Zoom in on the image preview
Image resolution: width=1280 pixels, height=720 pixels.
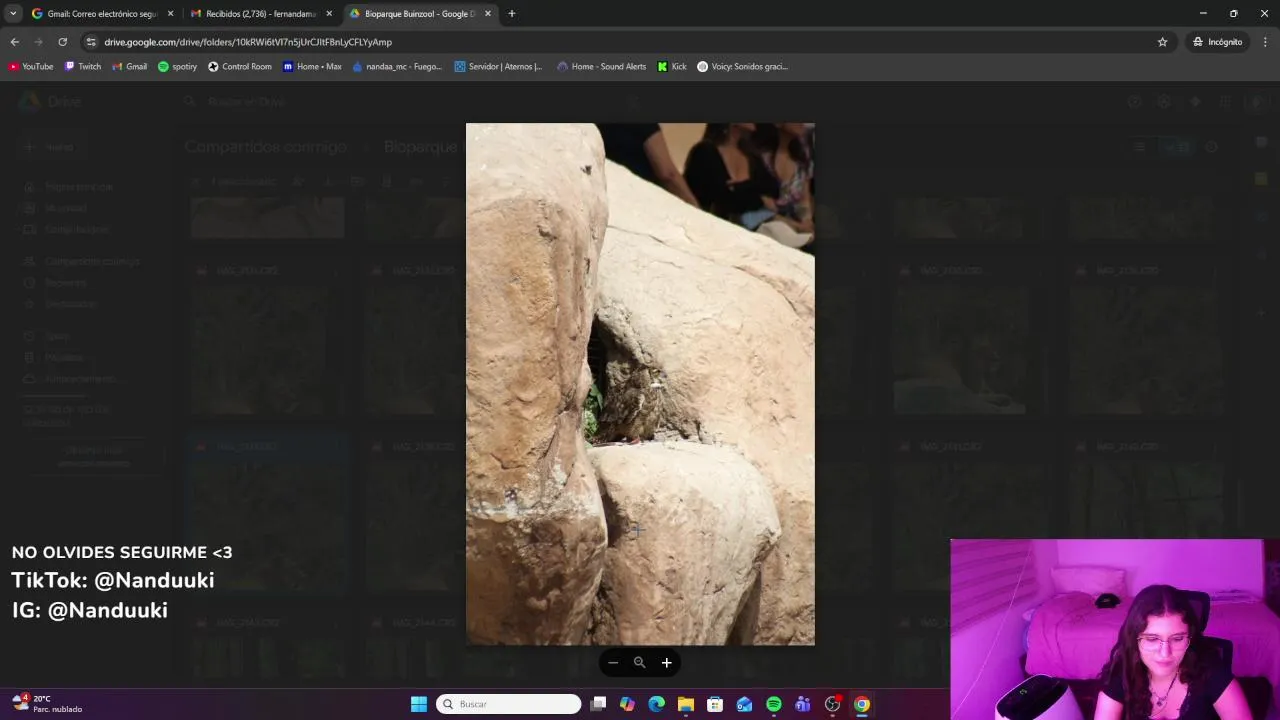tap(666, 663)
